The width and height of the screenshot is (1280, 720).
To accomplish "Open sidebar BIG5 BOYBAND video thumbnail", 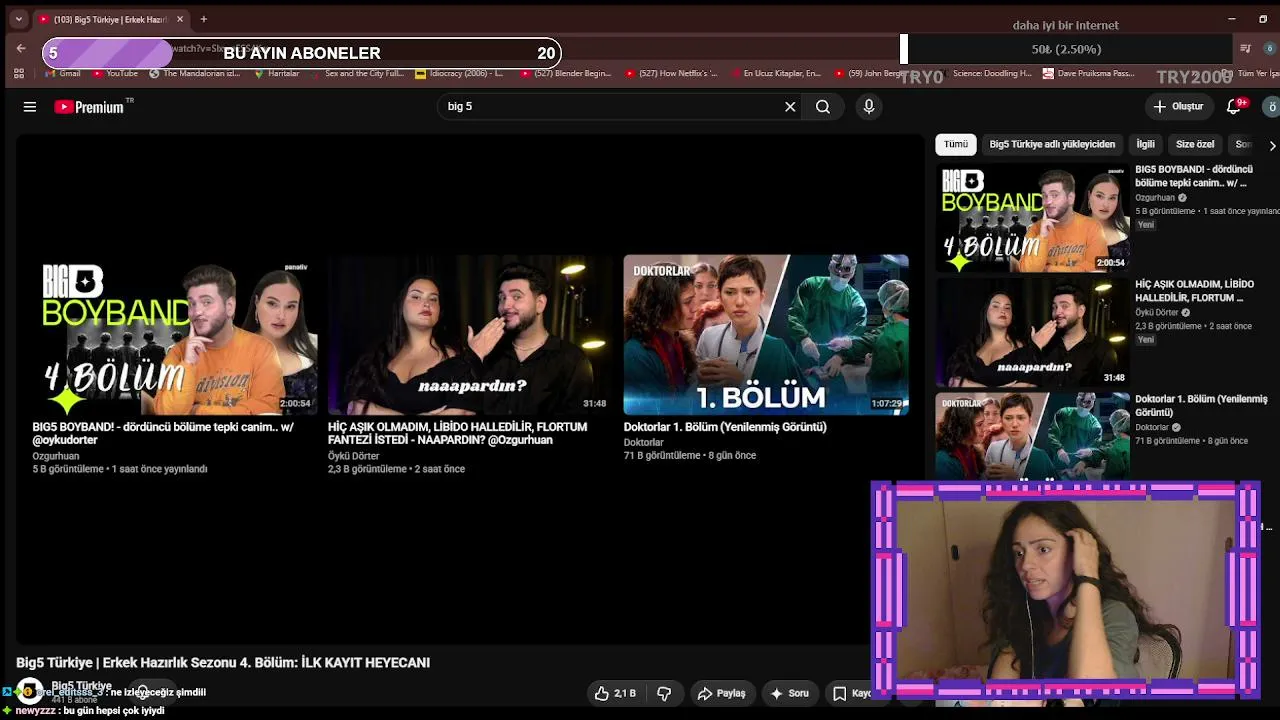I will [1033, 218].
